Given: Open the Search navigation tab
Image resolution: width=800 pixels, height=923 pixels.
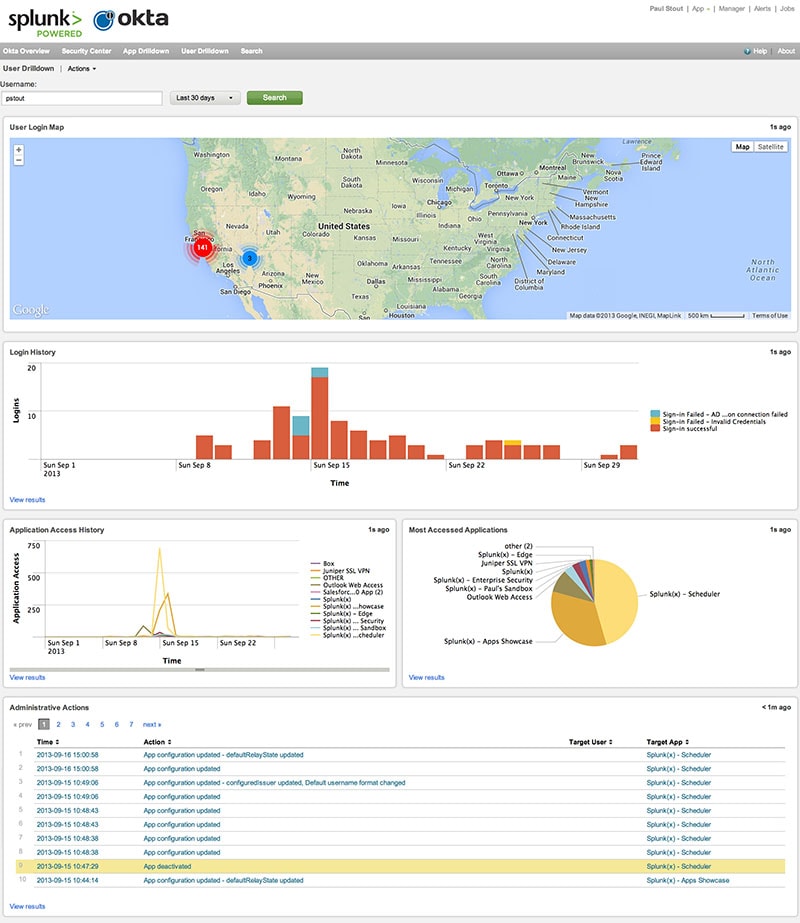Looking at the screenshot, I should (251, 51).
